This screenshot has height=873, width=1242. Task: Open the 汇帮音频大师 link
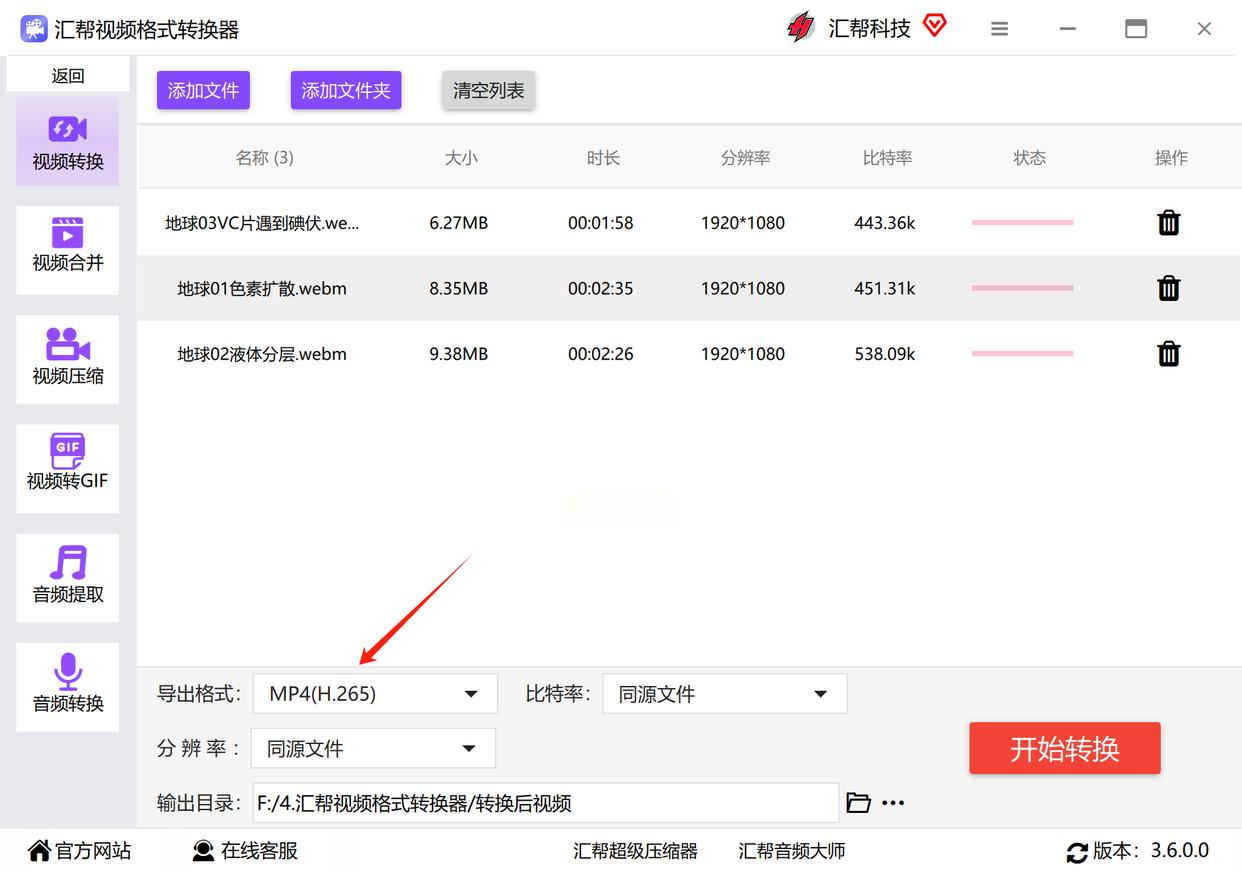click(791, 851)
